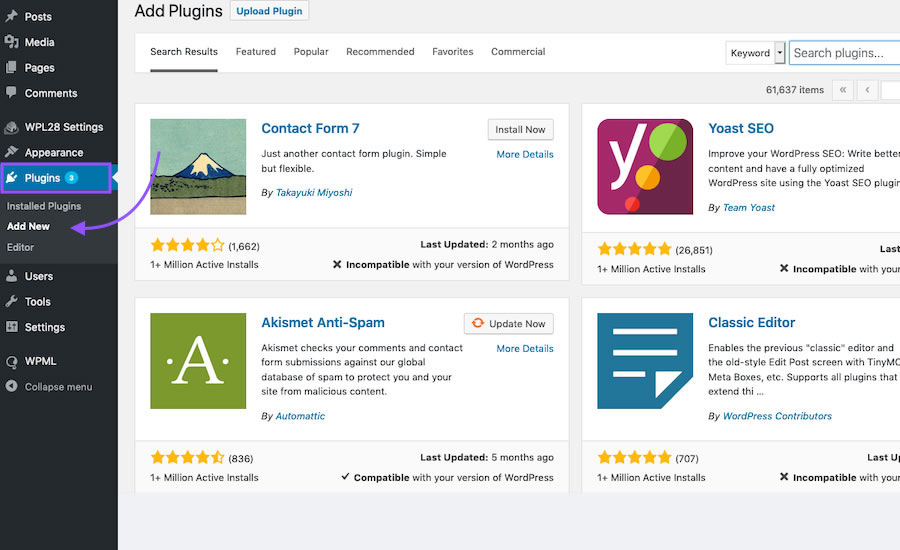Go to the first page of results
The image size is (900, 550).
tap(843, 90)
